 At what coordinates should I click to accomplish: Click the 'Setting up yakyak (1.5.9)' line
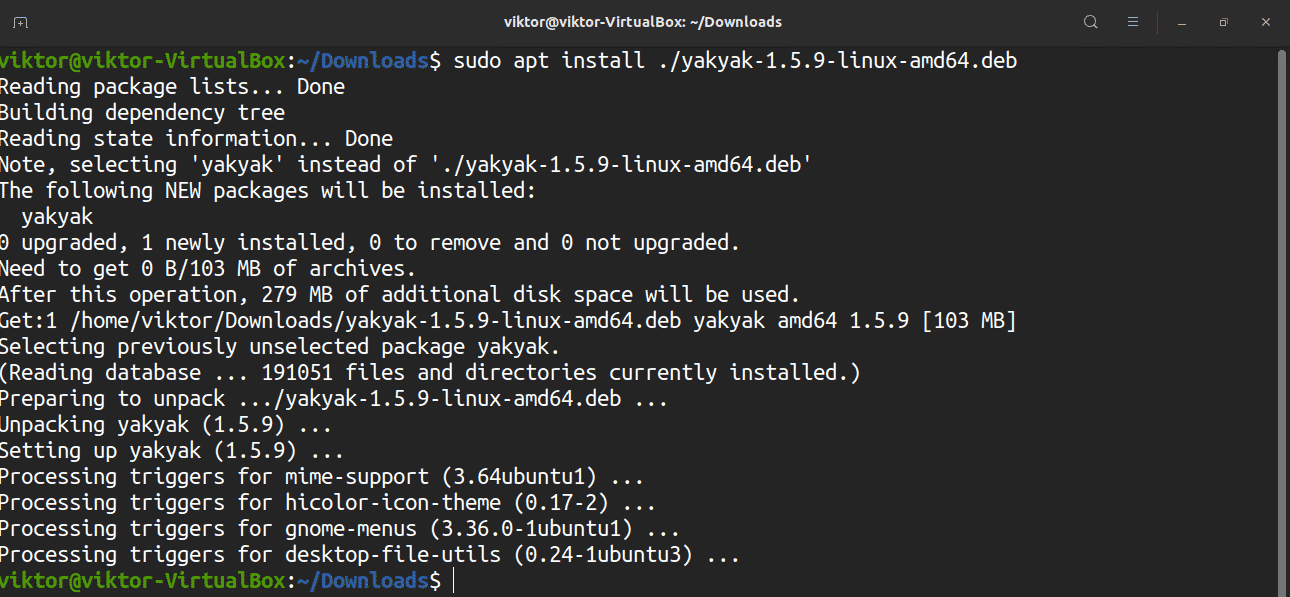click(171, 451)
